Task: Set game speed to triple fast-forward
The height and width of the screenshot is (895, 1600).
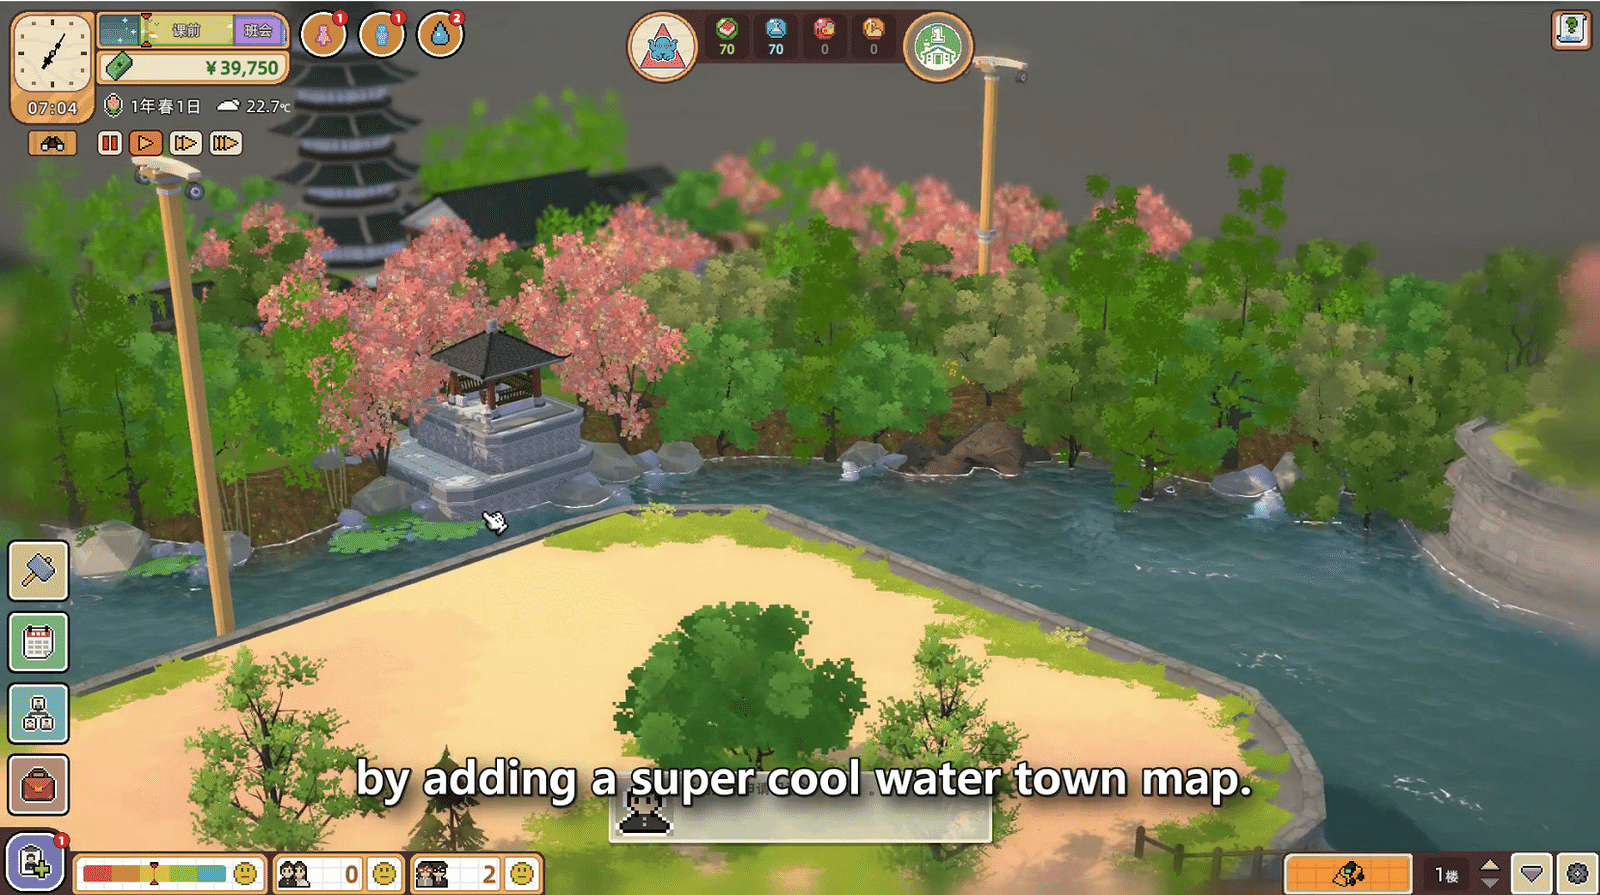Action: point(226,143)
